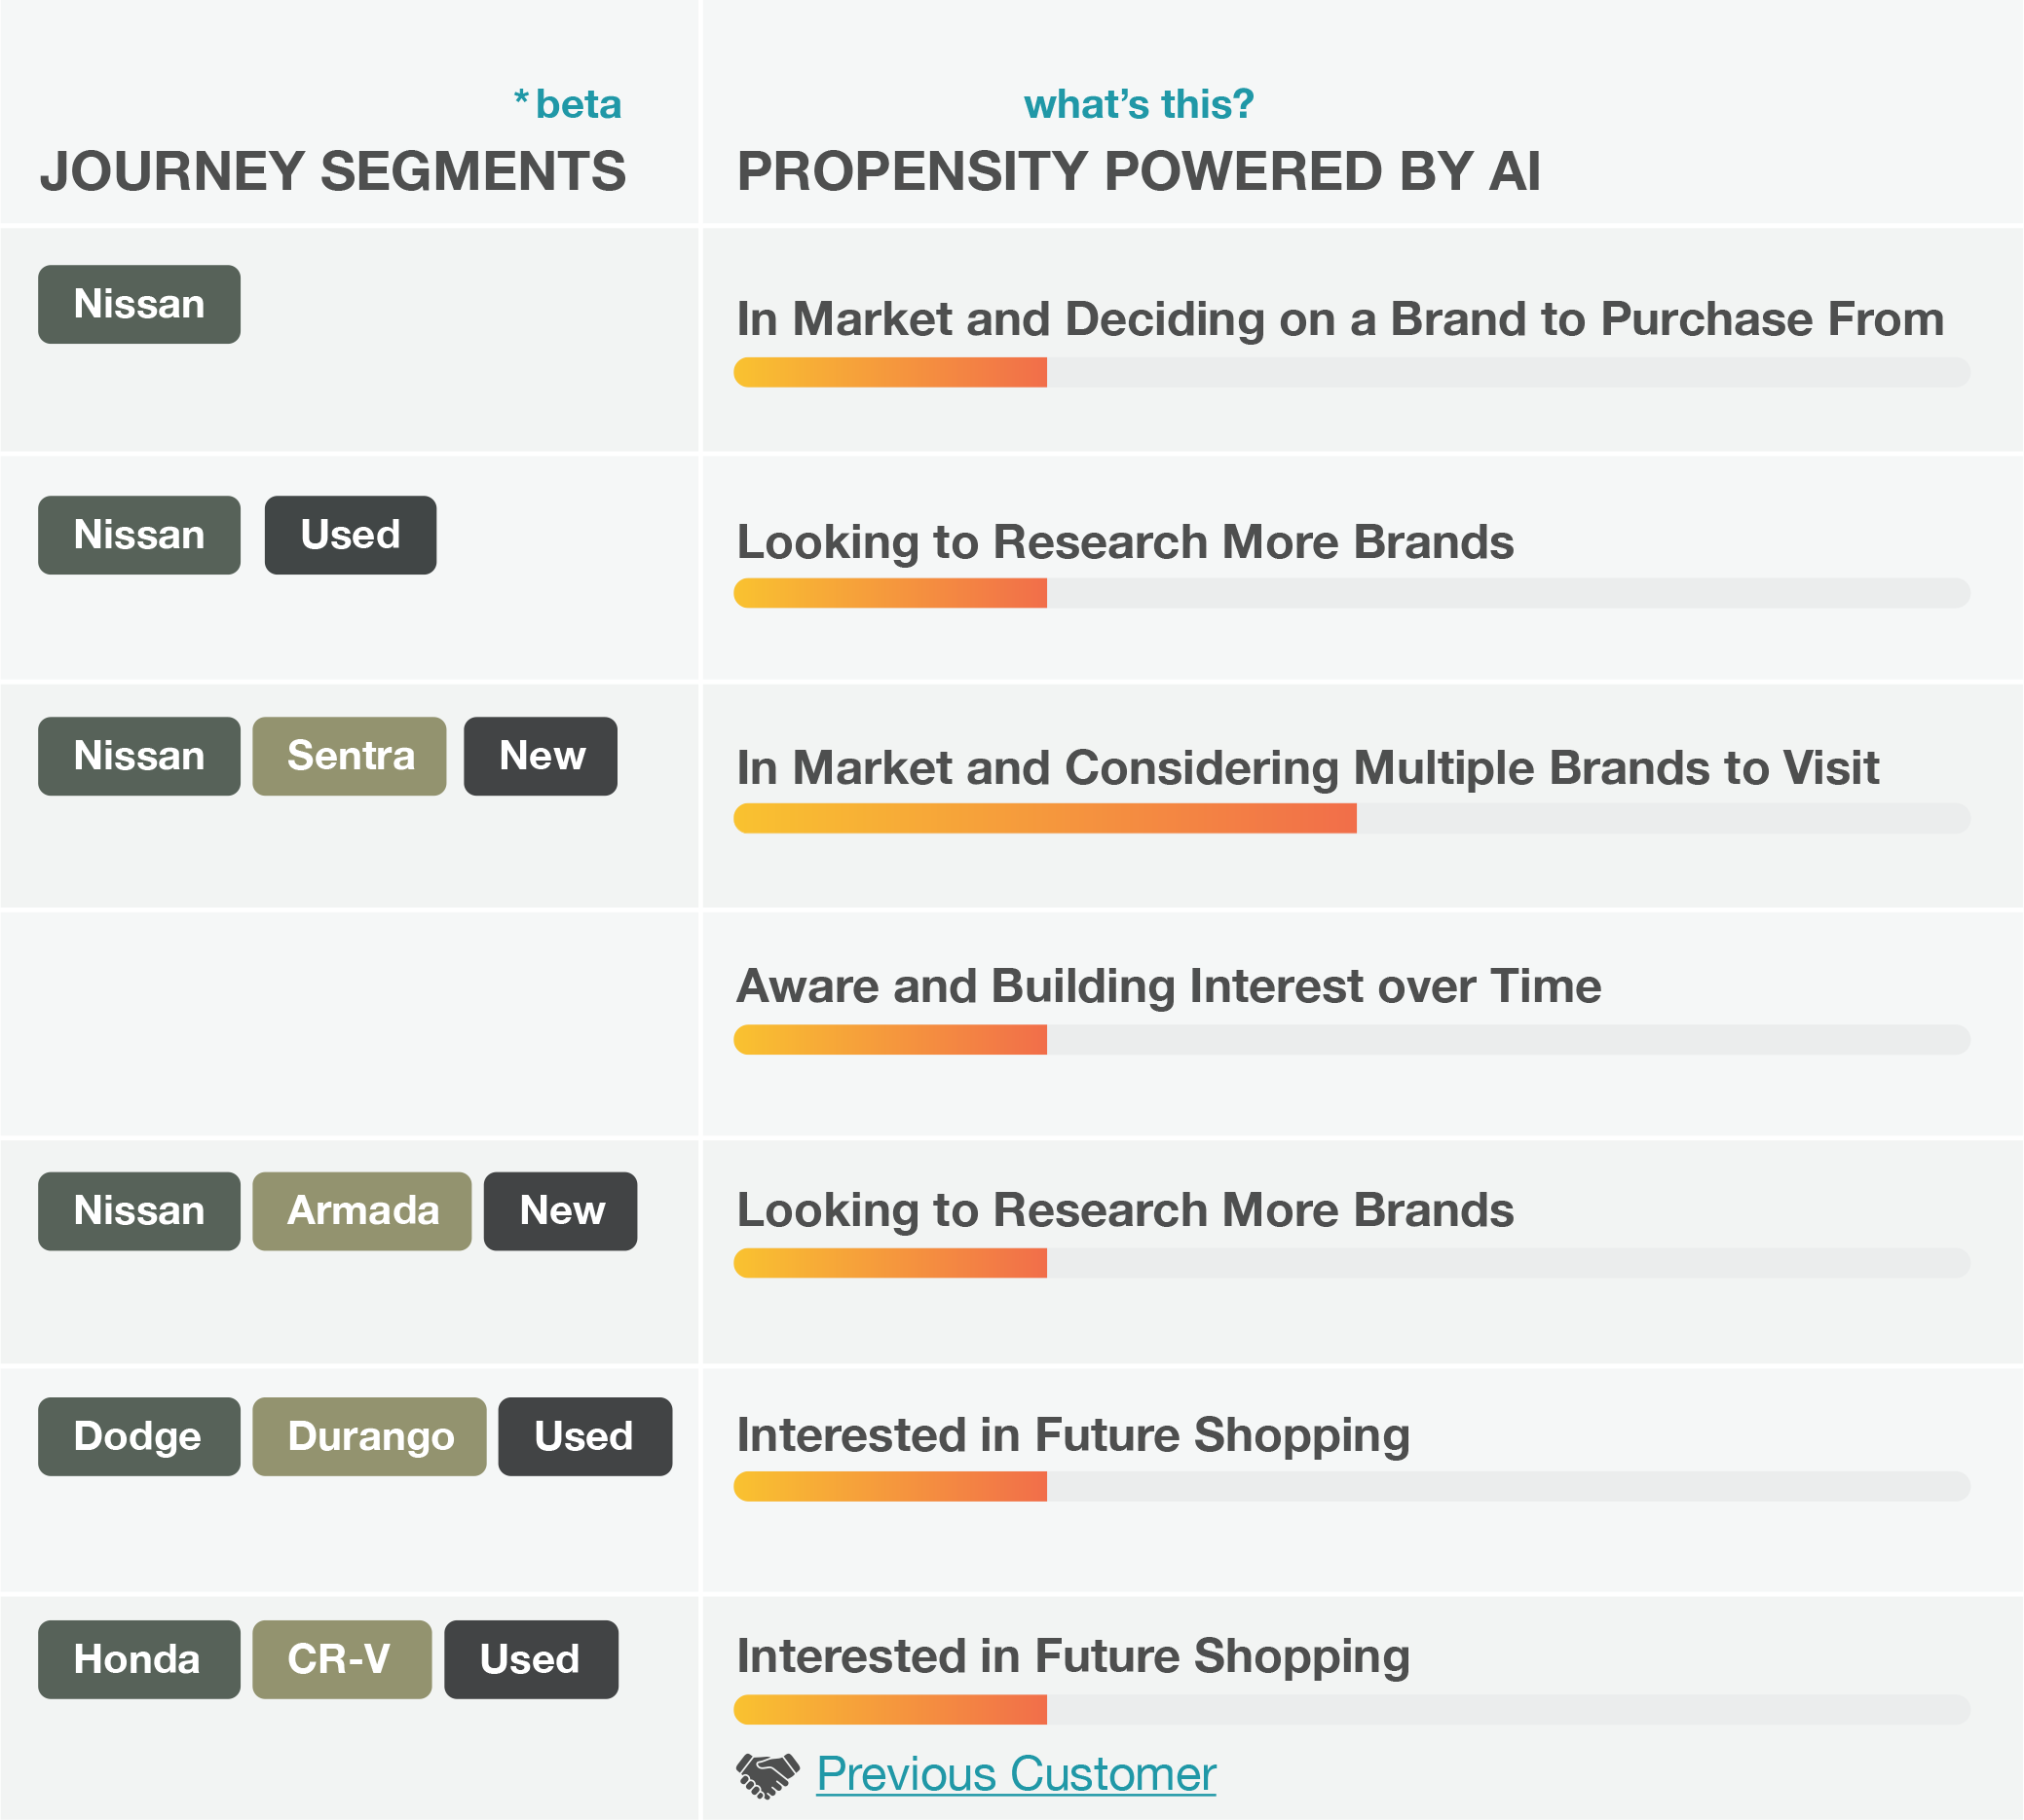Select the CR-V model tag

coord(342,1660)
